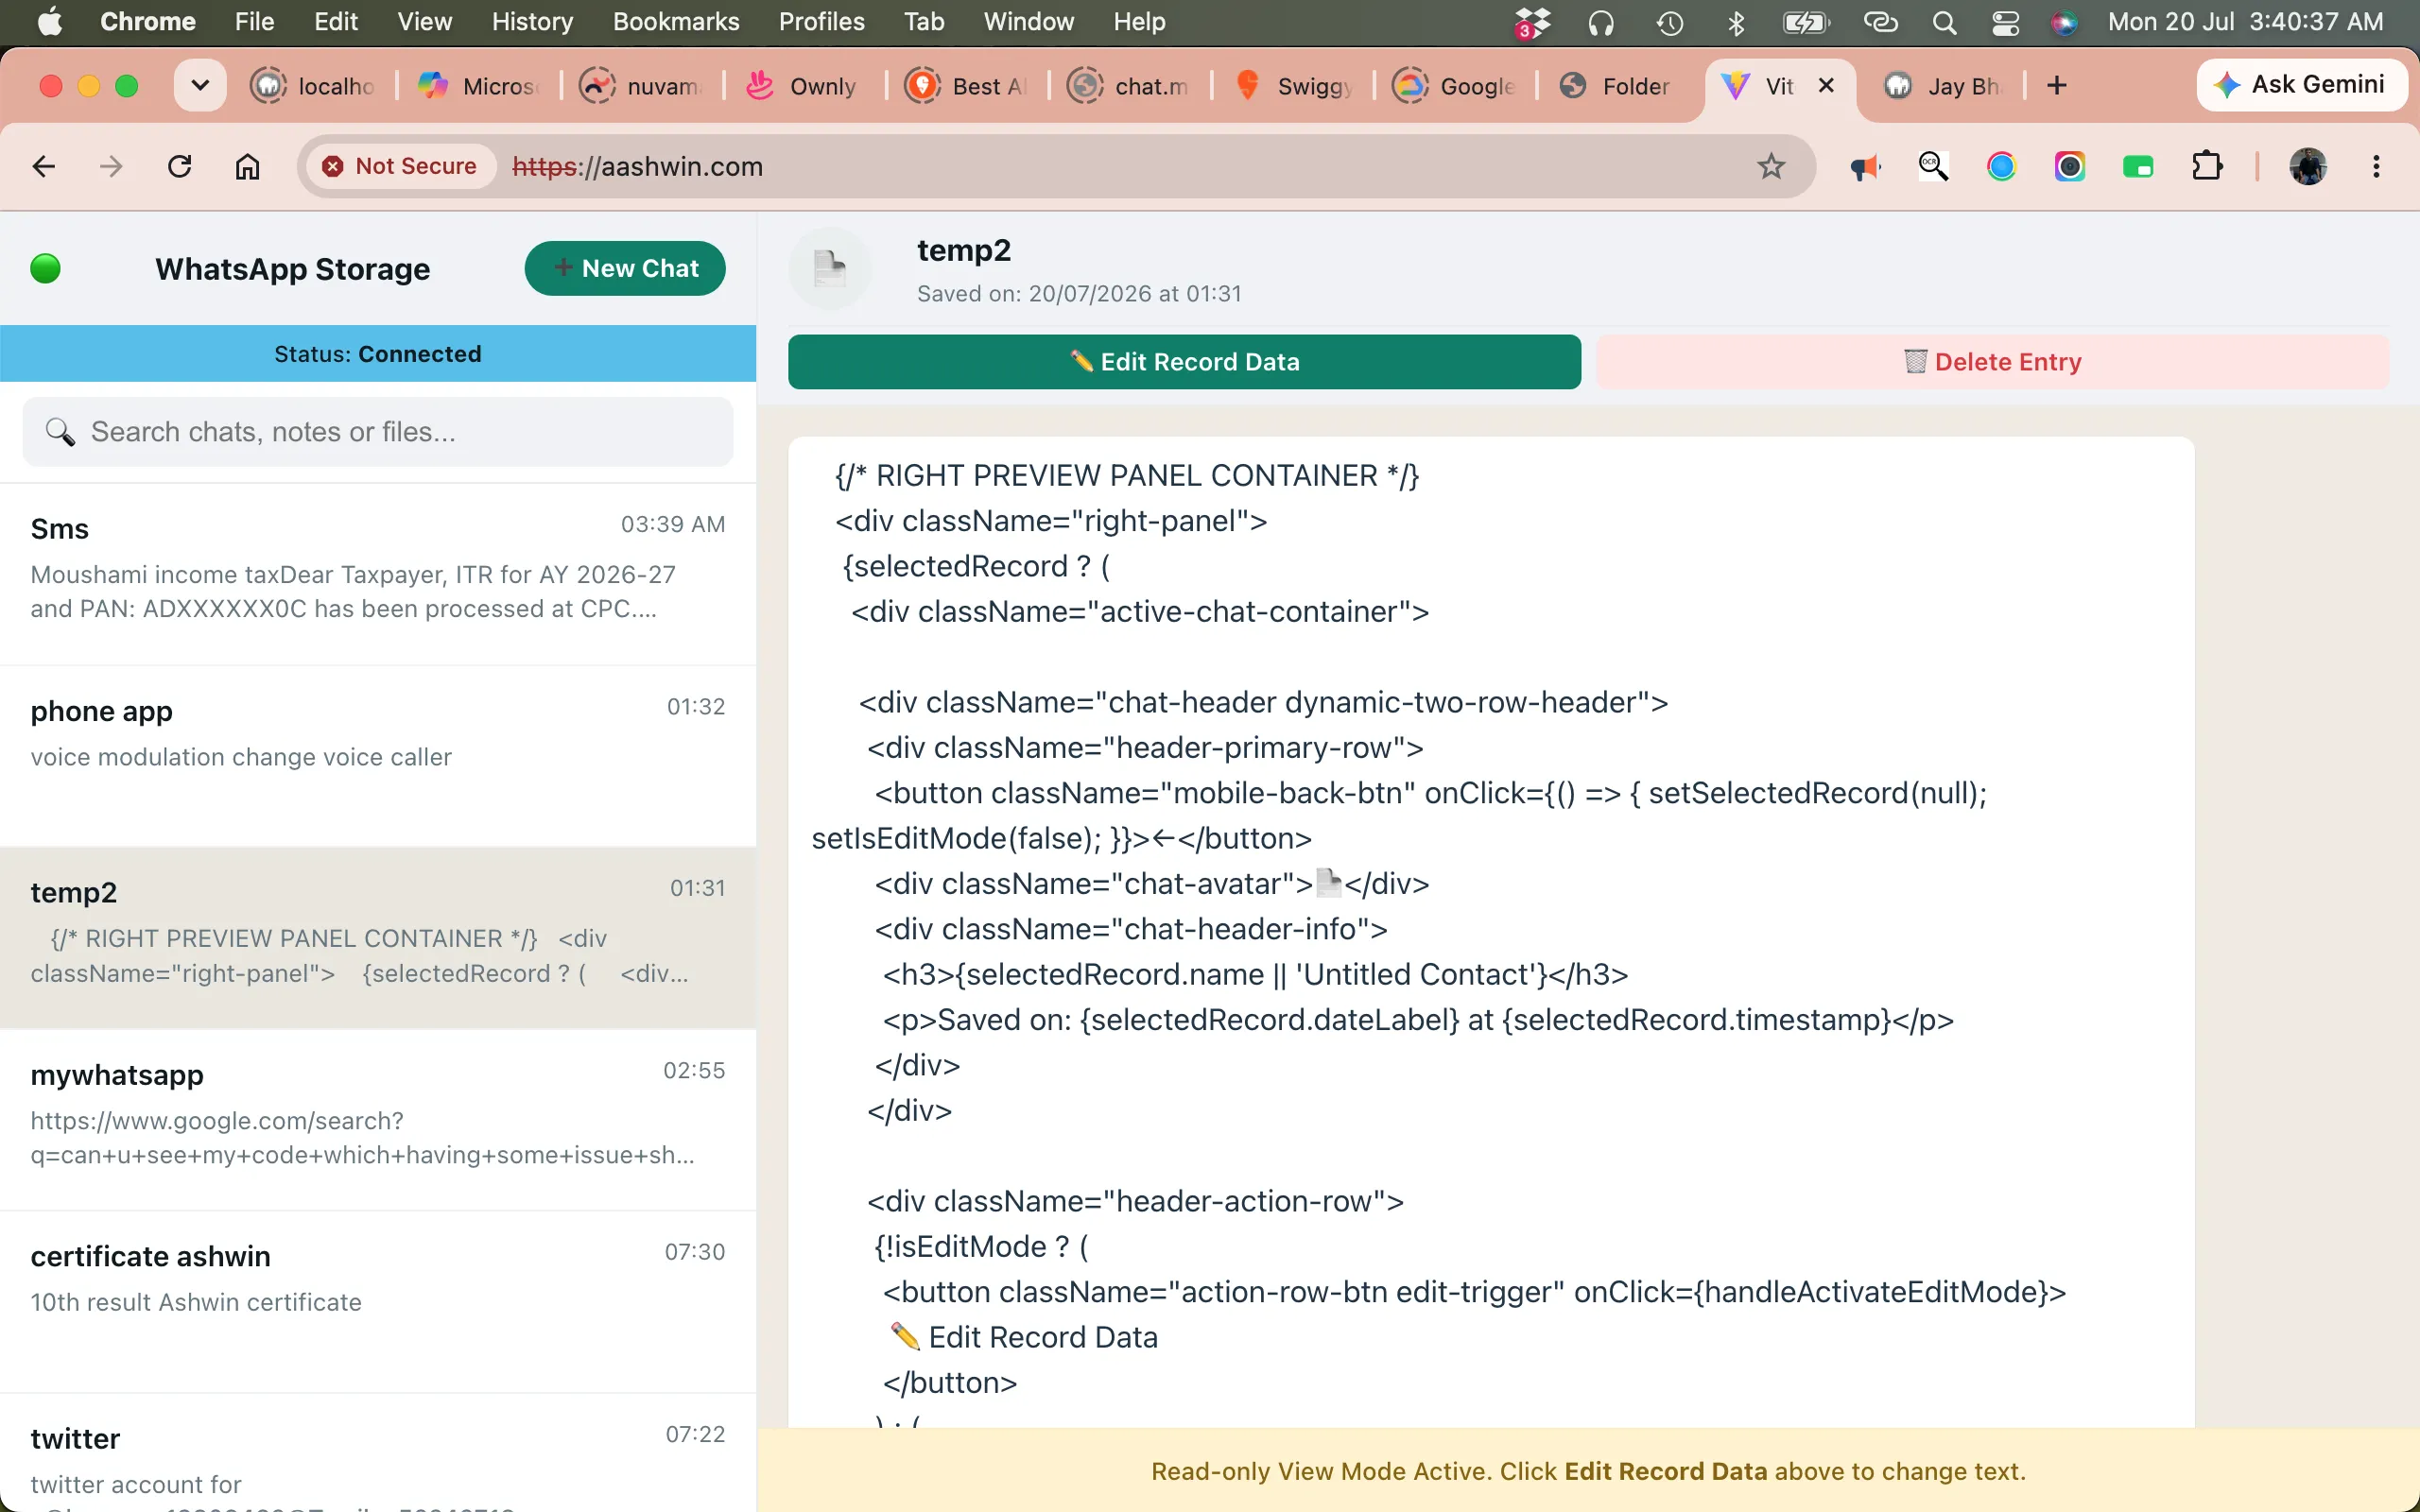Open the History menu
This screenshot has height=1512, width=2420.
click(x=532, y=22)
